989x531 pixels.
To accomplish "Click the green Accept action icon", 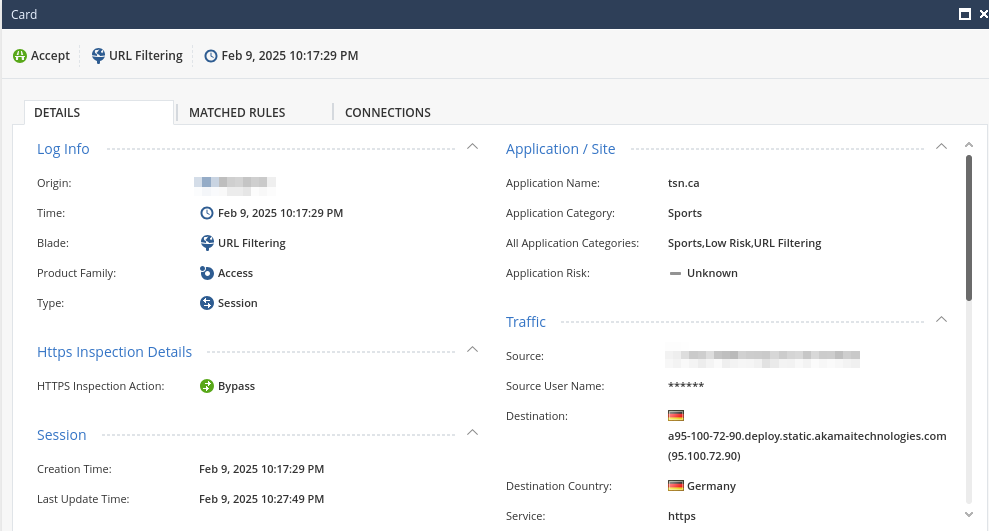I will point(20,55).
